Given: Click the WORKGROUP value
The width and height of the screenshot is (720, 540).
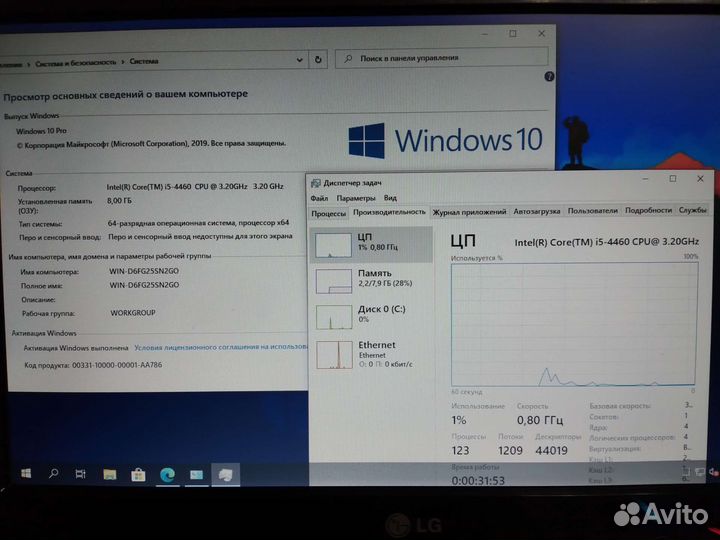Looking at the screenshot, I should coord(133,313).
